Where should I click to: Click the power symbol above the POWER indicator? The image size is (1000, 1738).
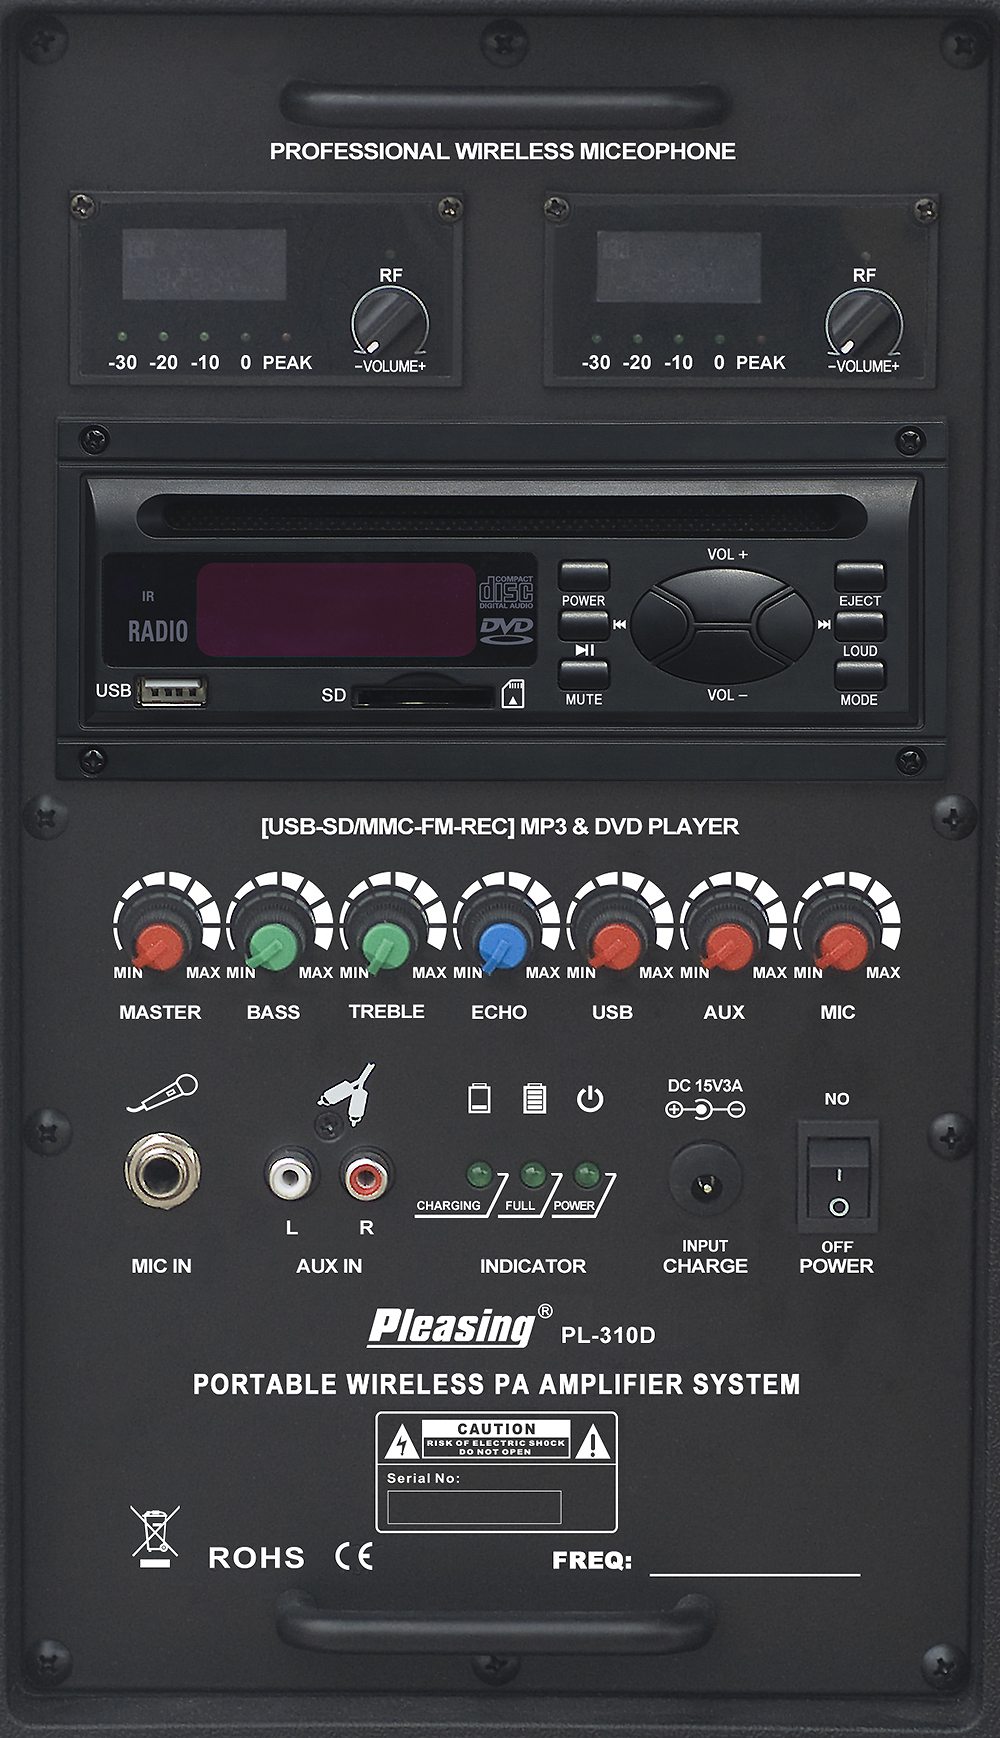[590, 1099]
